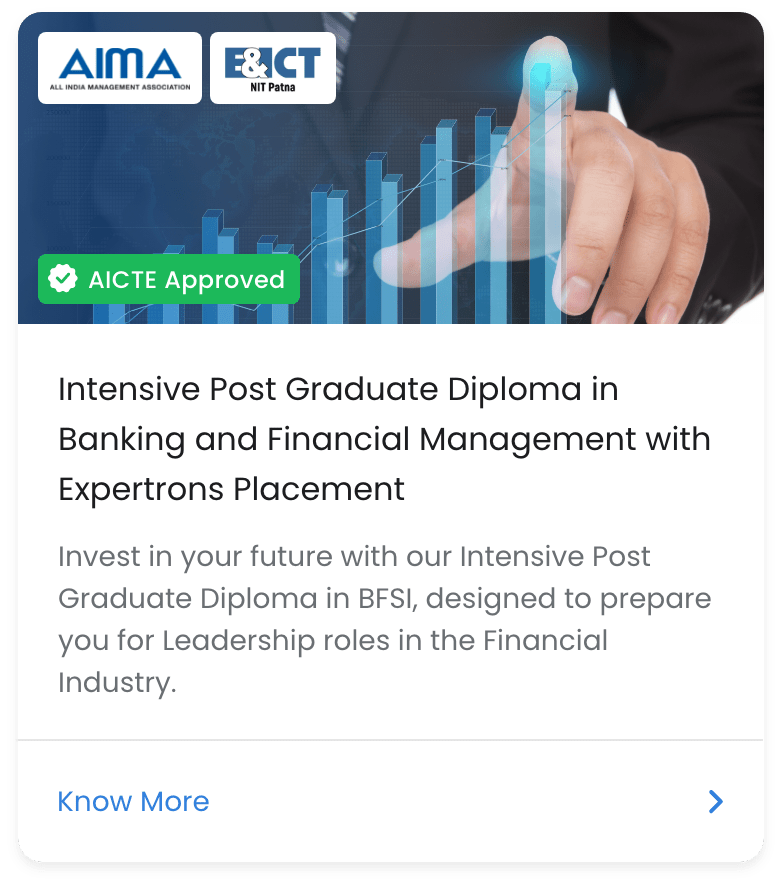Click the verified checkmark icon in the AICTE badge
The image size is (782, 886).
coord(63,279)
